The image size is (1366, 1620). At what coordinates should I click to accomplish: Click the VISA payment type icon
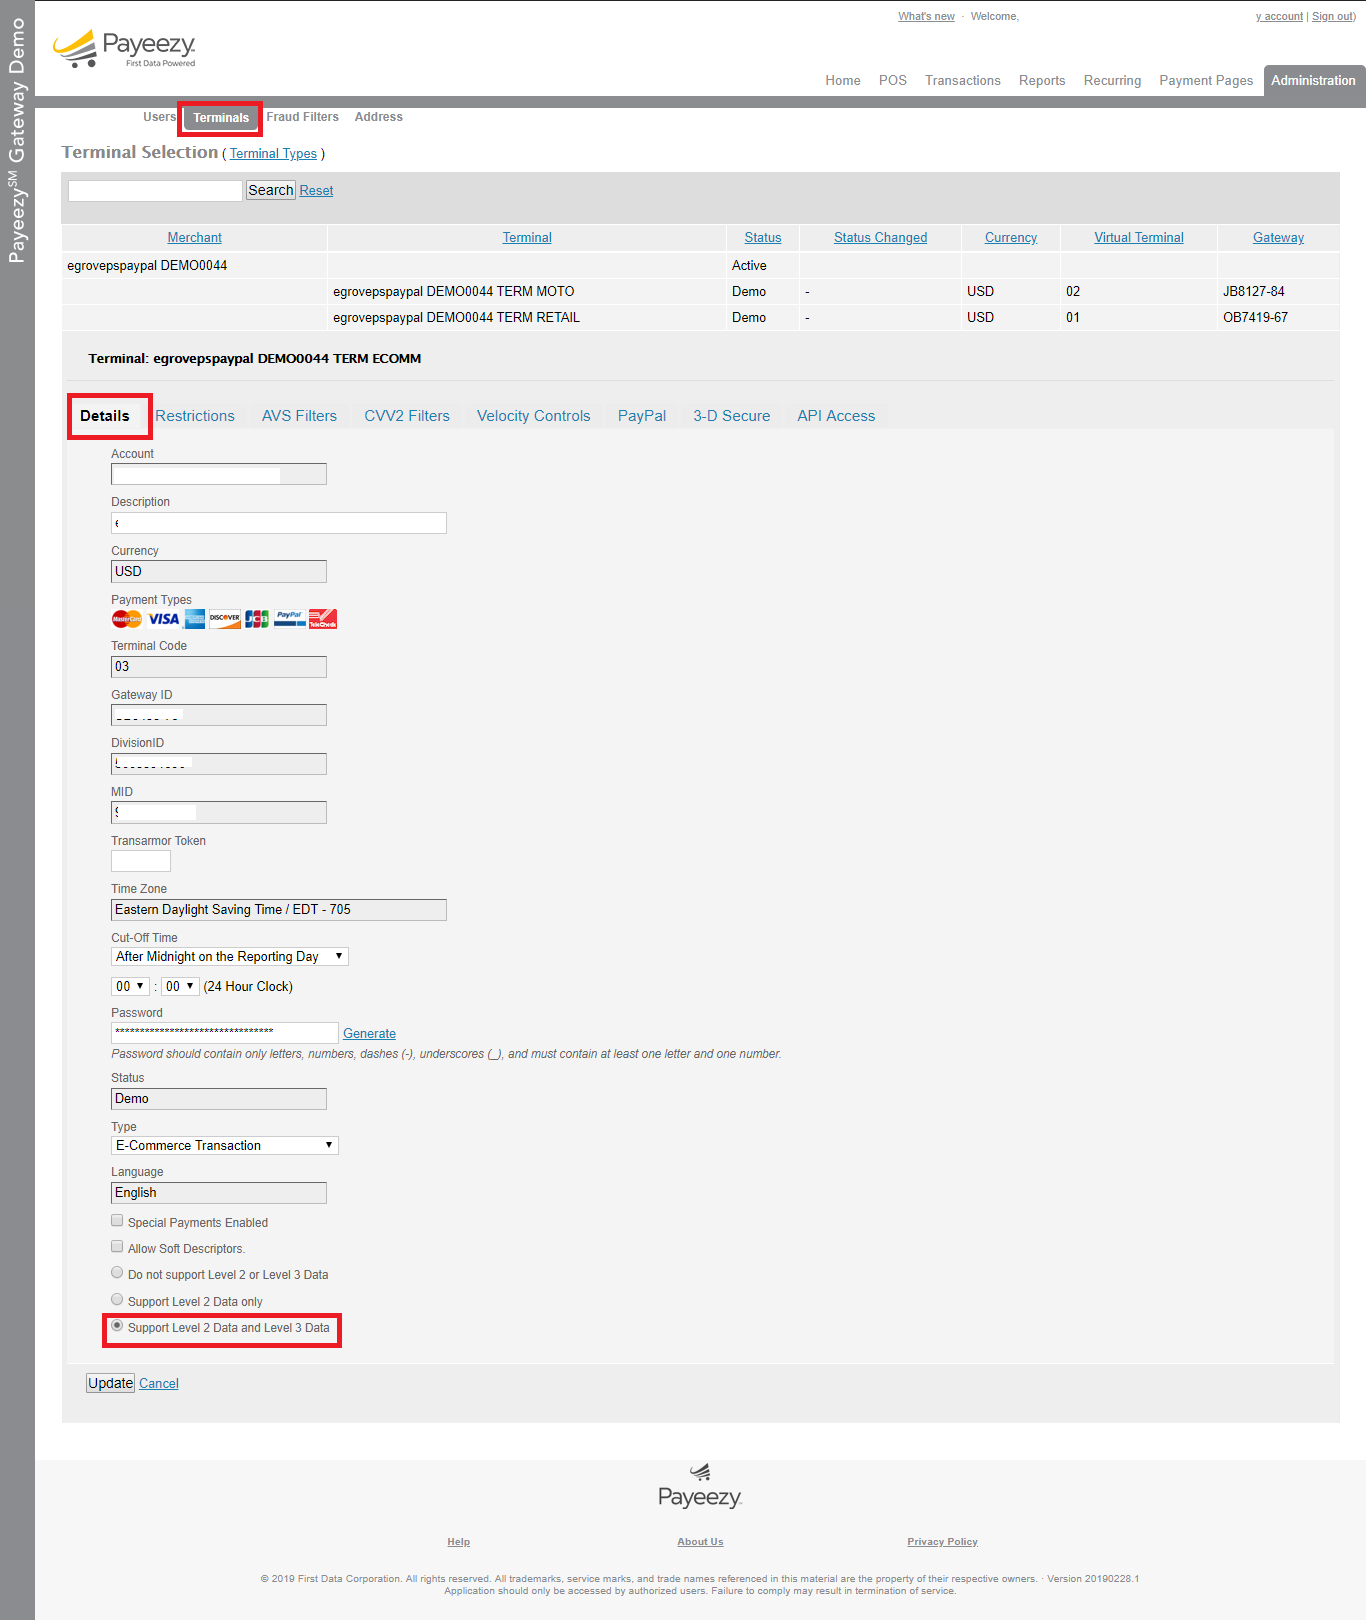click(164, 619)
